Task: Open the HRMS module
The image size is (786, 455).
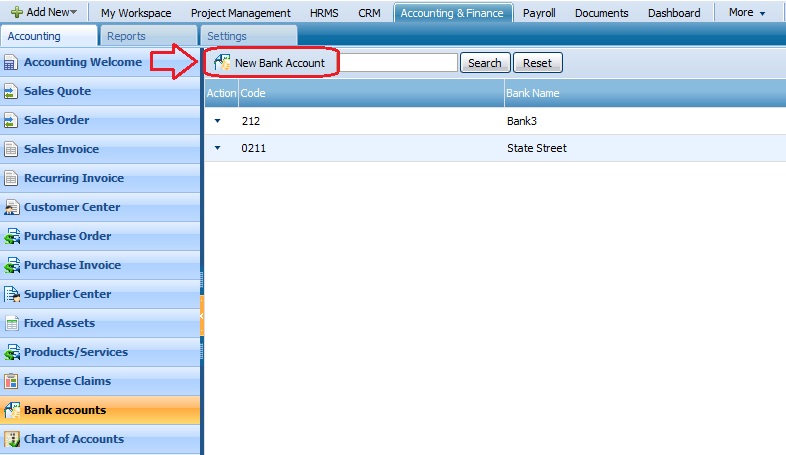Action: pyautogui.click(x=324, y=13)
